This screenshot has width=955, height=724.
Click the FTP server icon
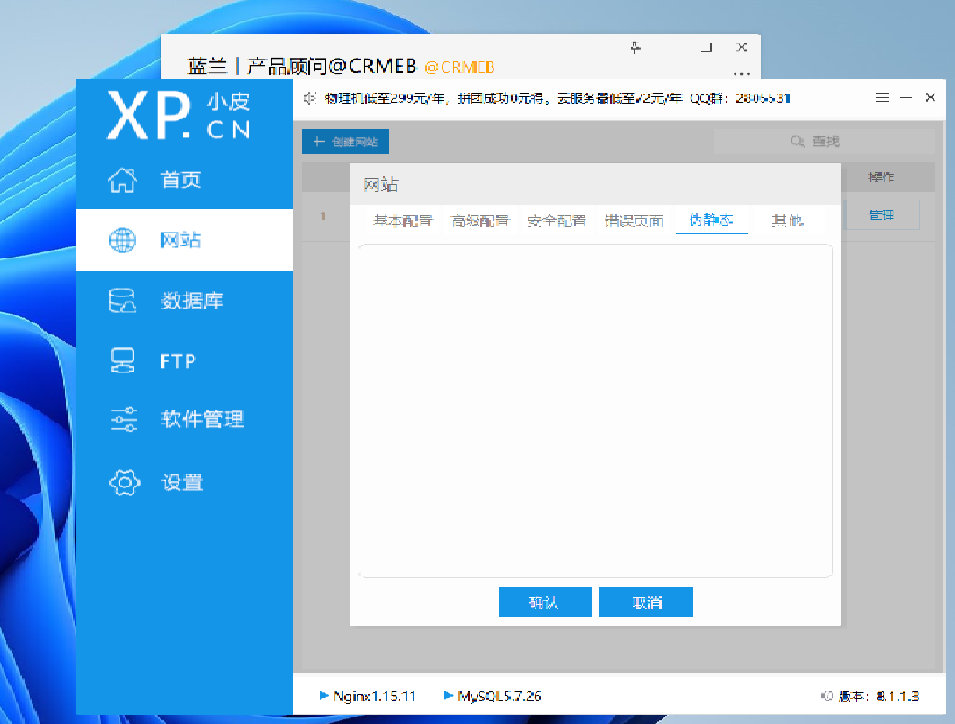tap(122, 360)
